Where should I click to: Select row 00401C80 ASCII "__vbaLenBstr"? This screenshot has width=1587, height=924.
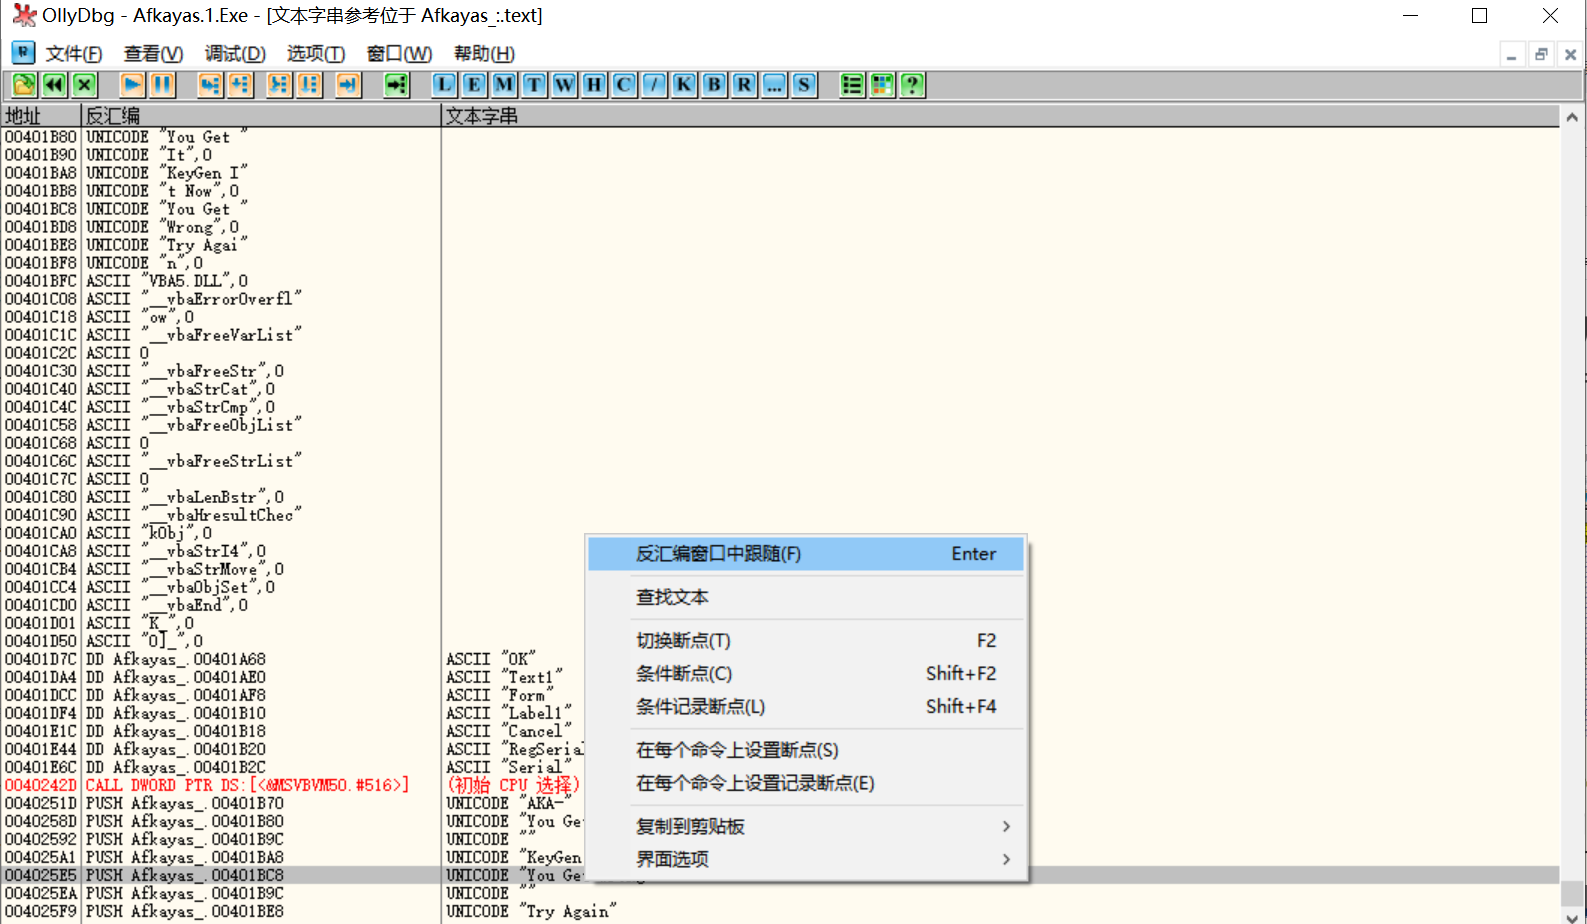780,497
